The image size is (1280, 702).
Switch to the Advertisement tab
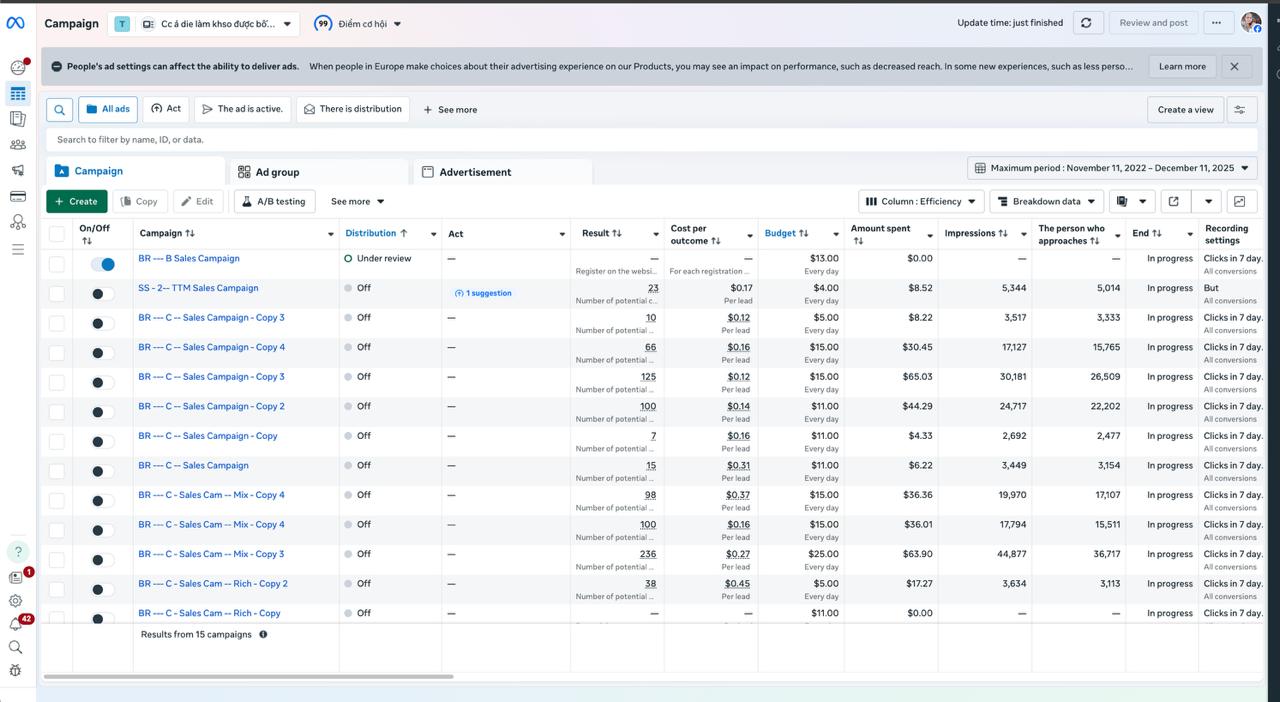click(467, 172)
